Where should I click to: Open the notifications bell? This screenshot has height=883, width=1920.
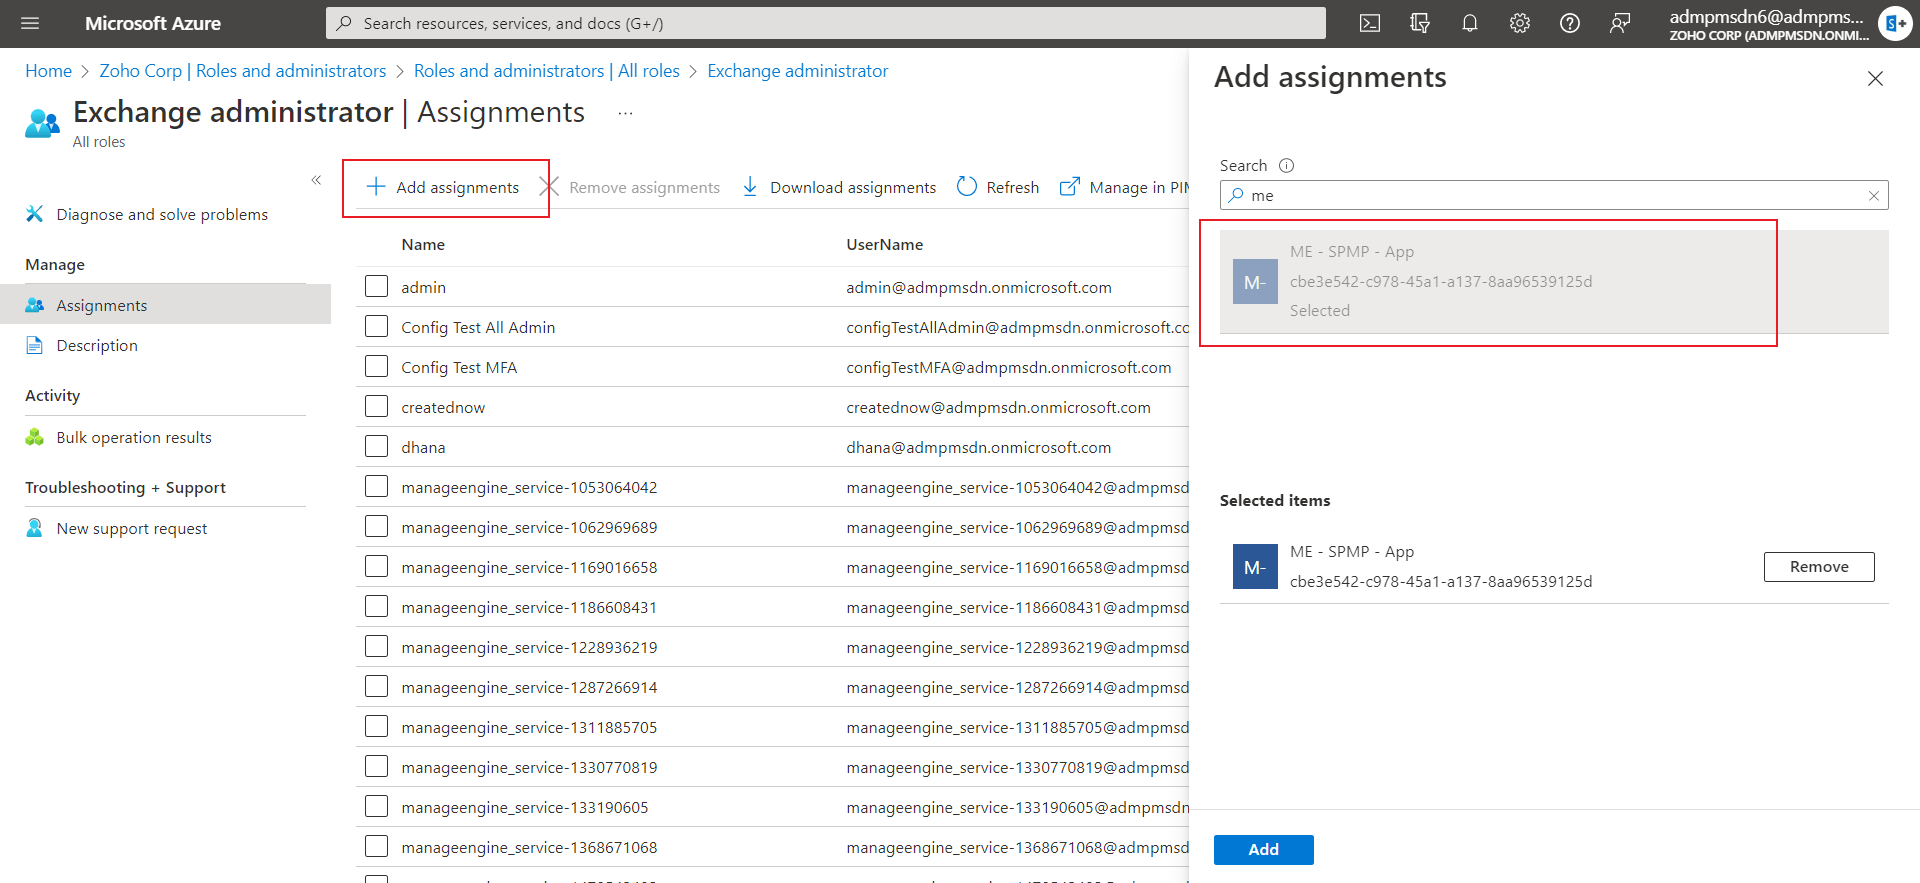[x=1470, y=23]
